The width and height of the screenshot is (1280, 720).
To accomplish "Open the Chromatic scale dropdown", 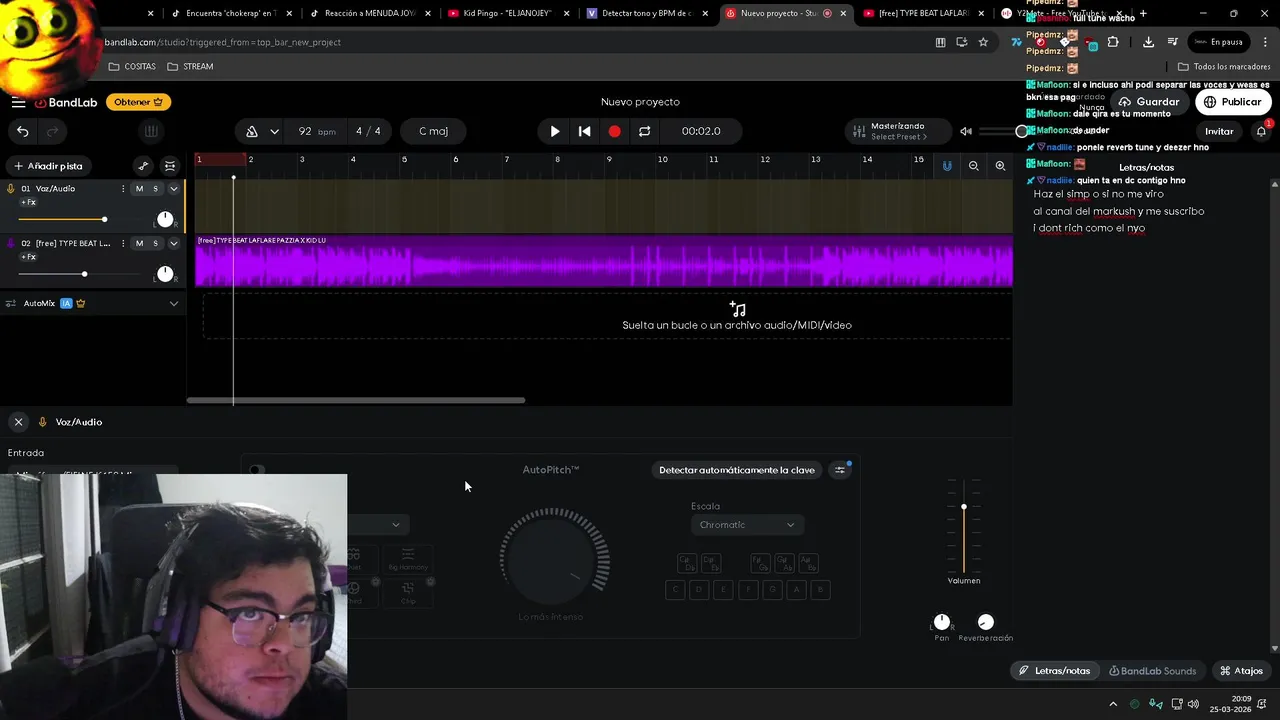I will (x=747, y=525).
